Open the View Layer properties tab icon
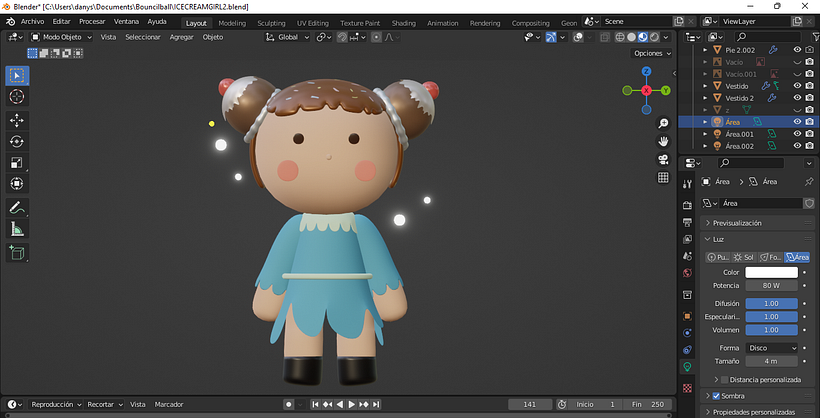The image size is (820, 418). click(688, 239)
